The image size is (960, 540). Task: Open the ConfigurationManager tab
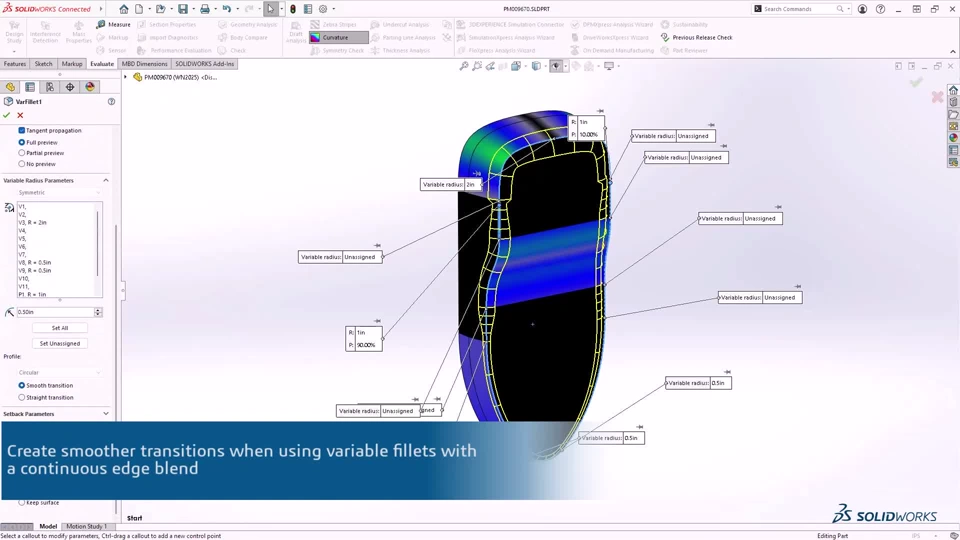tap(50, 87)
